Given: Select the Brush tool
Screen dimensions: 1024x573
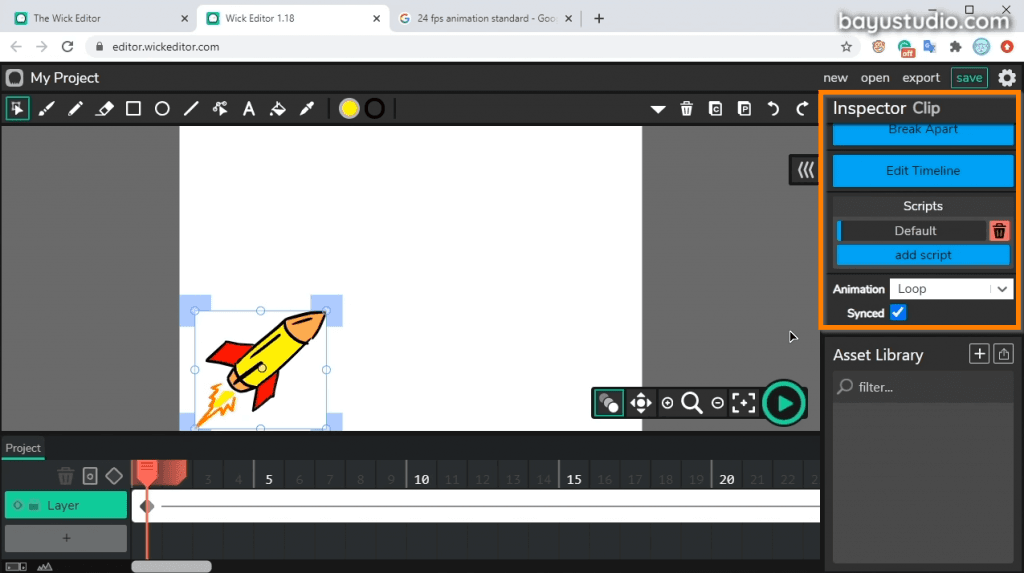Looking at the screenshot, I should point(46,108).
